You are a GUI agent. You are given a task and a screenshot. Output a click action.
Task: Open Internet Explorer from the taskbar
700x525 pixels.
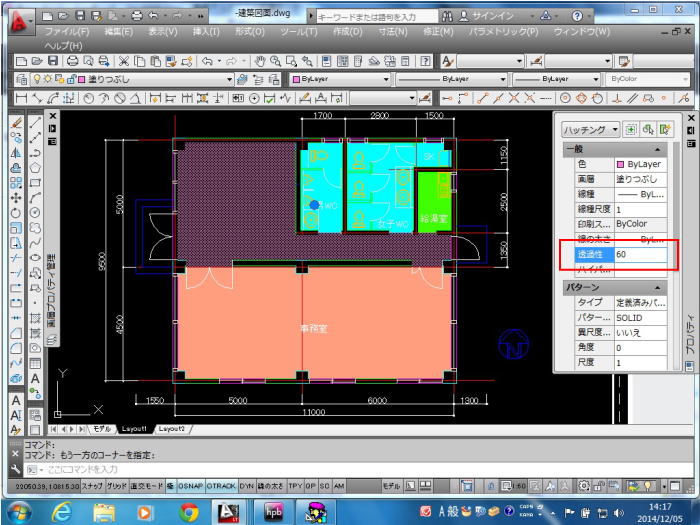coord(62,512)
